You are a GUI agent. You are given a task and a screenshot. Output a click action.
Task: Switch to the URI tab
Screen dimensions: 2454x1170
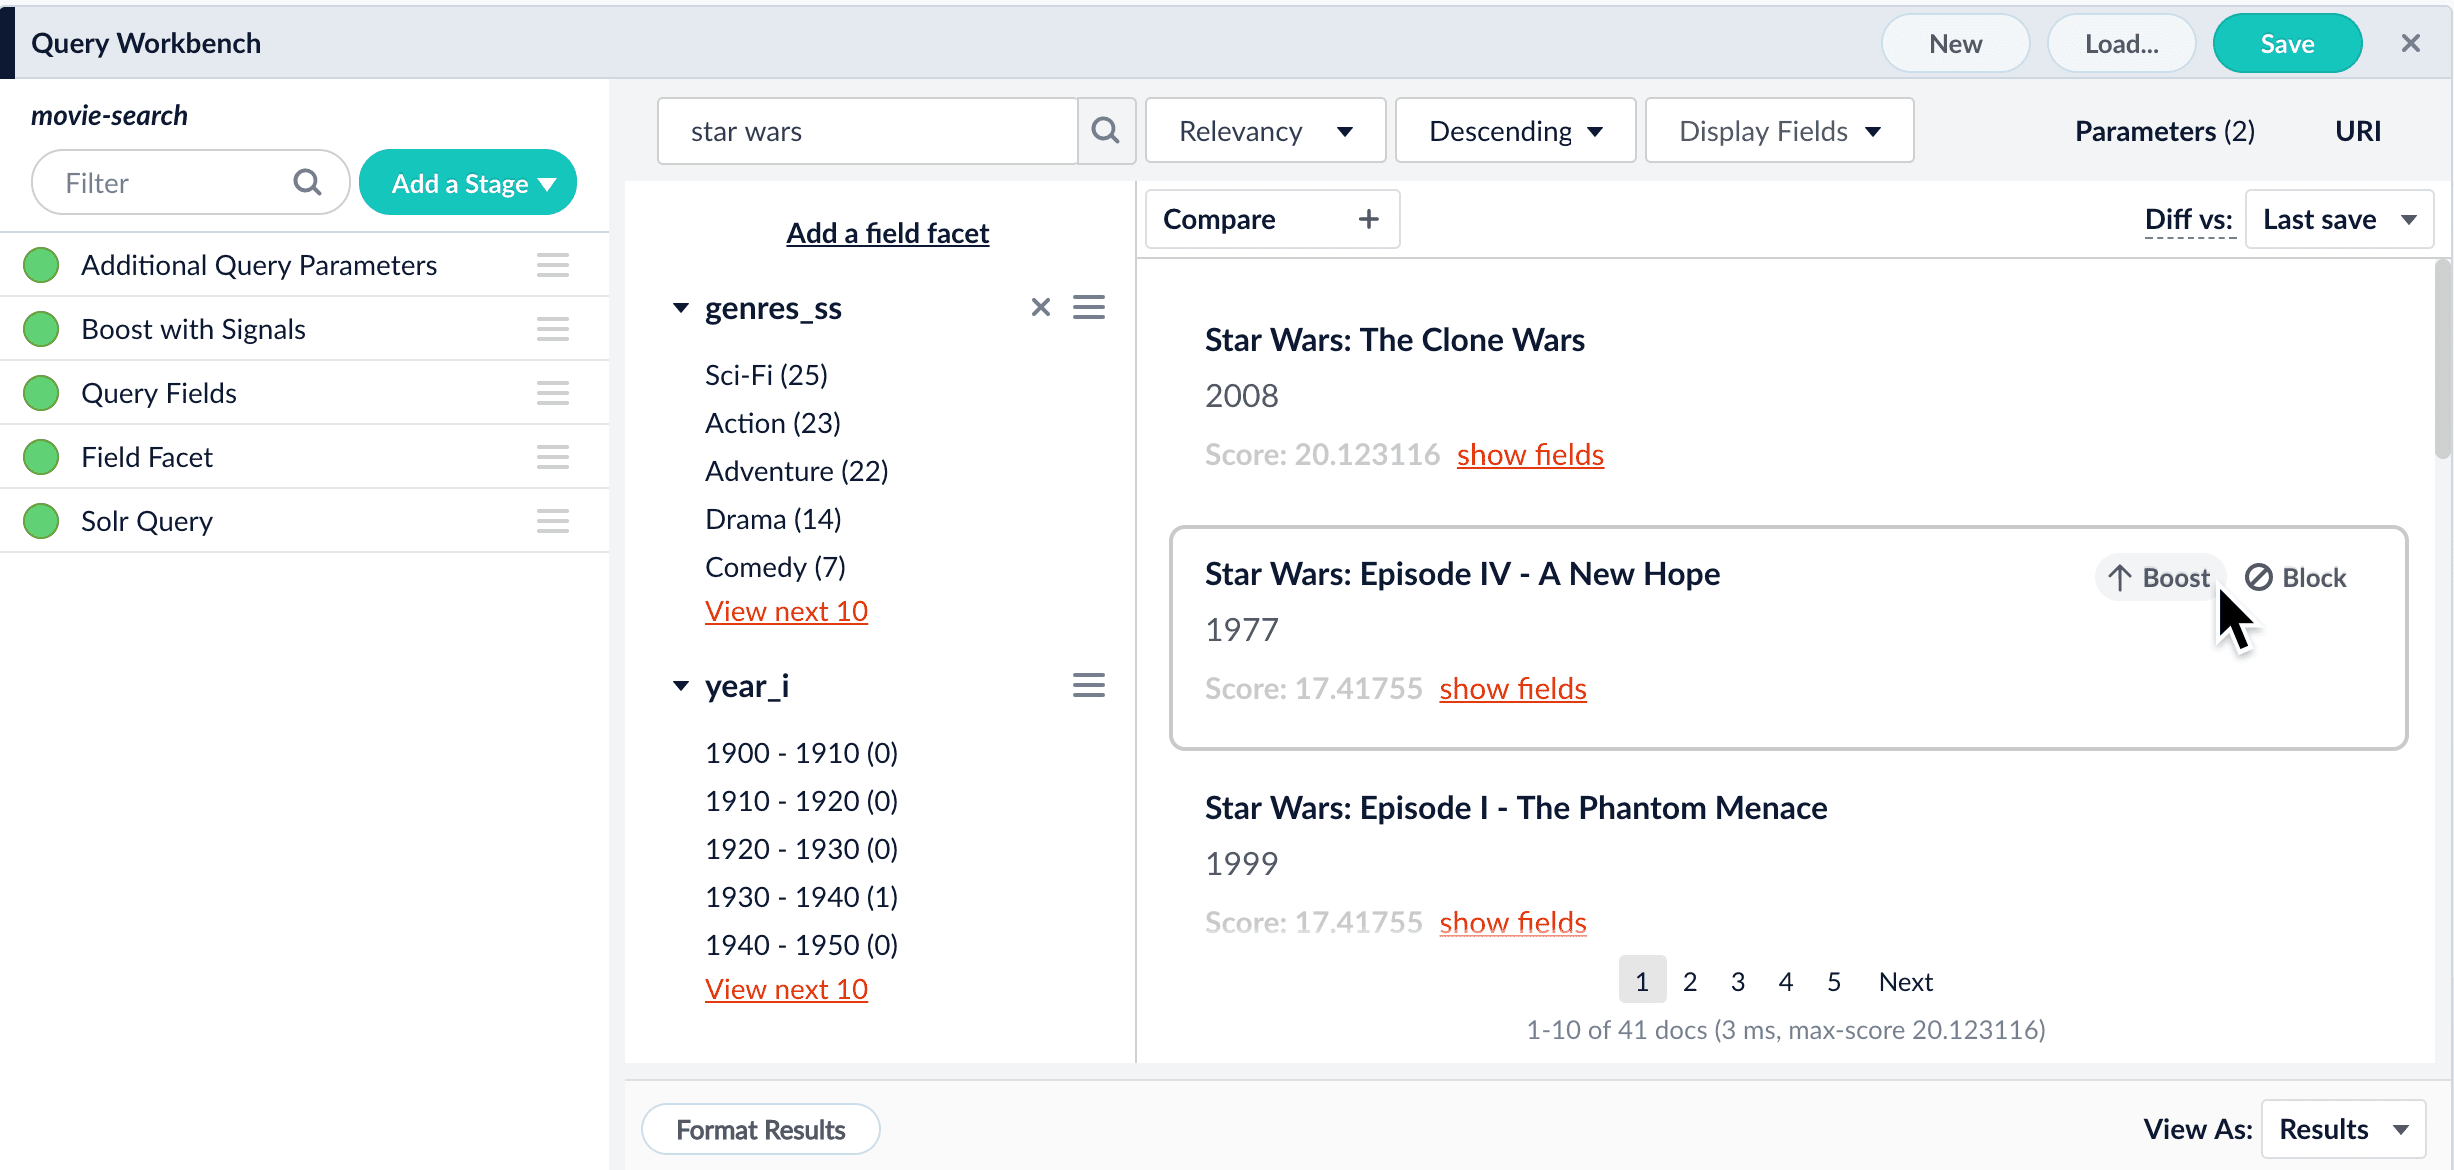click(2357, 131)
